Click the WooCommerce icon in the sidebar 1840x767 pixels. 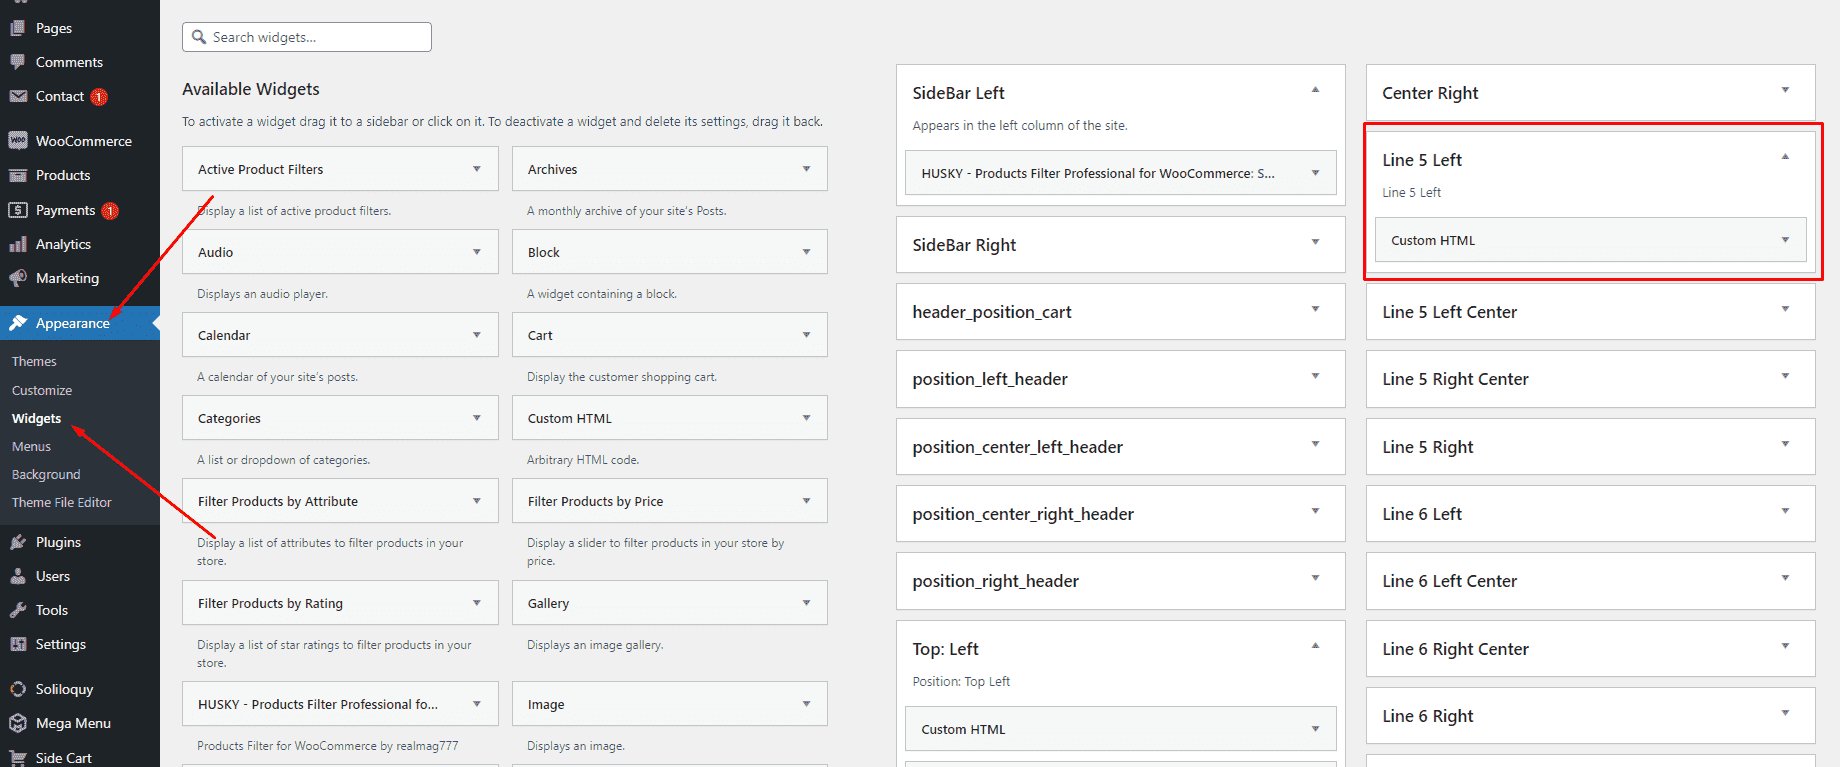click(x=18, y=141)
